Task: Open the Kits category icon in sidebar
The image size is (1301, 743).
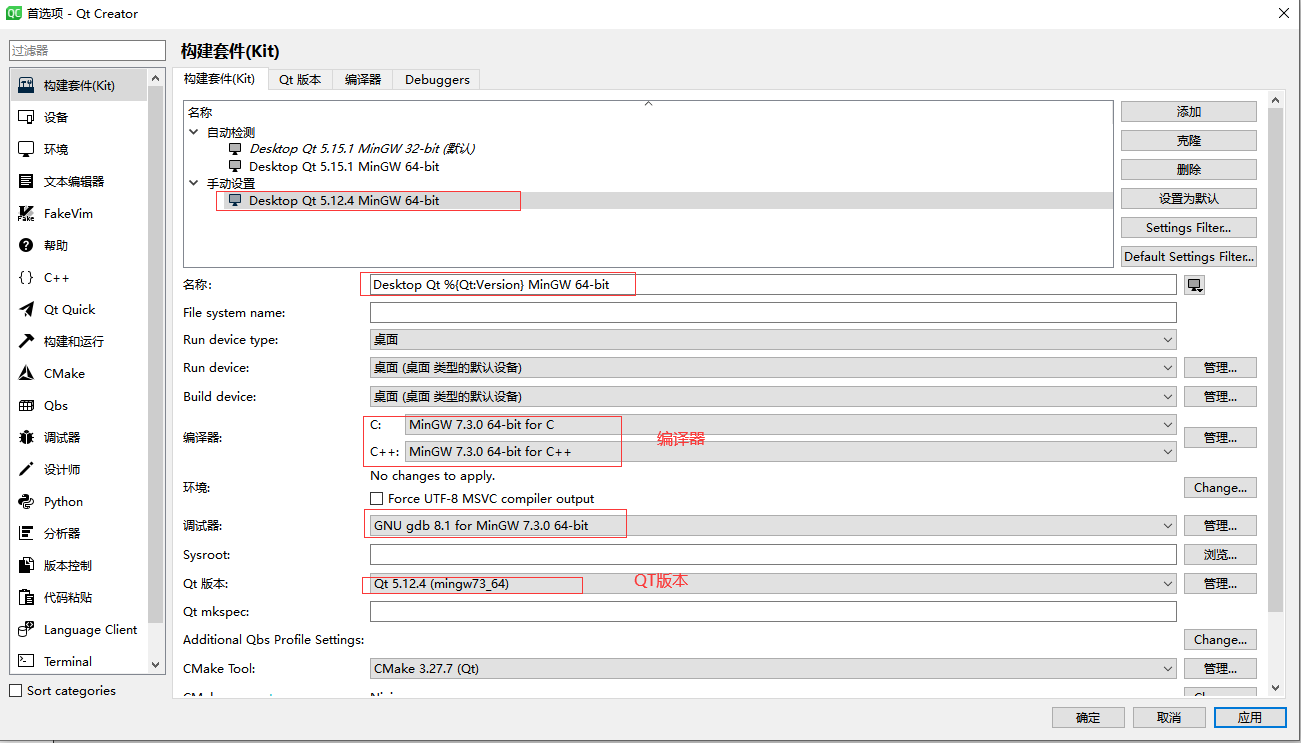Action: click(26, 85)
